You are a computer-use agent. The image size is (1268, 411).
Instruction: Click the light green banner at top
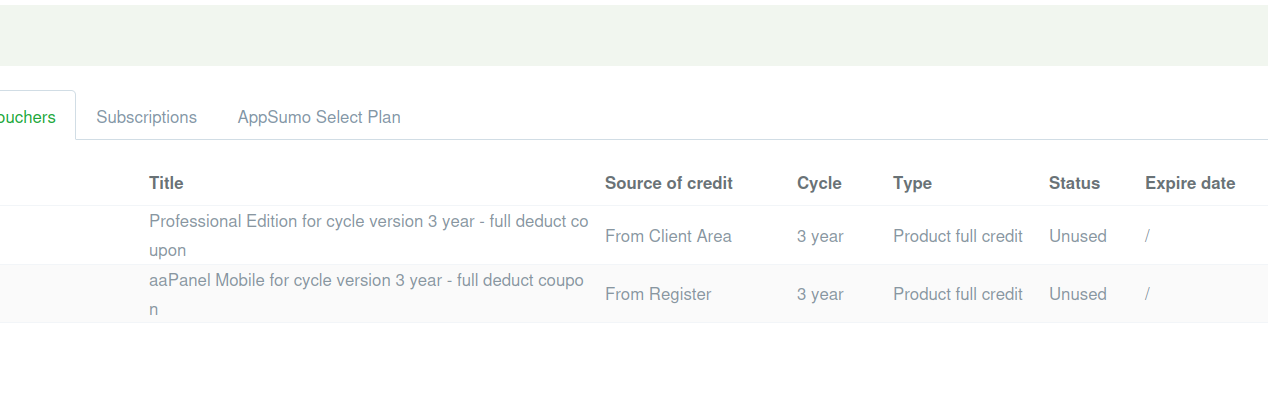[x=634, y=35]
